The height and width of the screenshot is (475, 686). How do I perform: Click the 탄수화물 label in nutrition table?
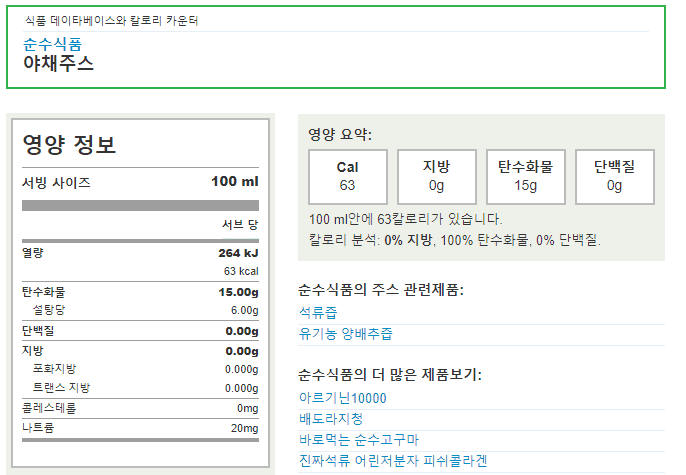point(43,292)
